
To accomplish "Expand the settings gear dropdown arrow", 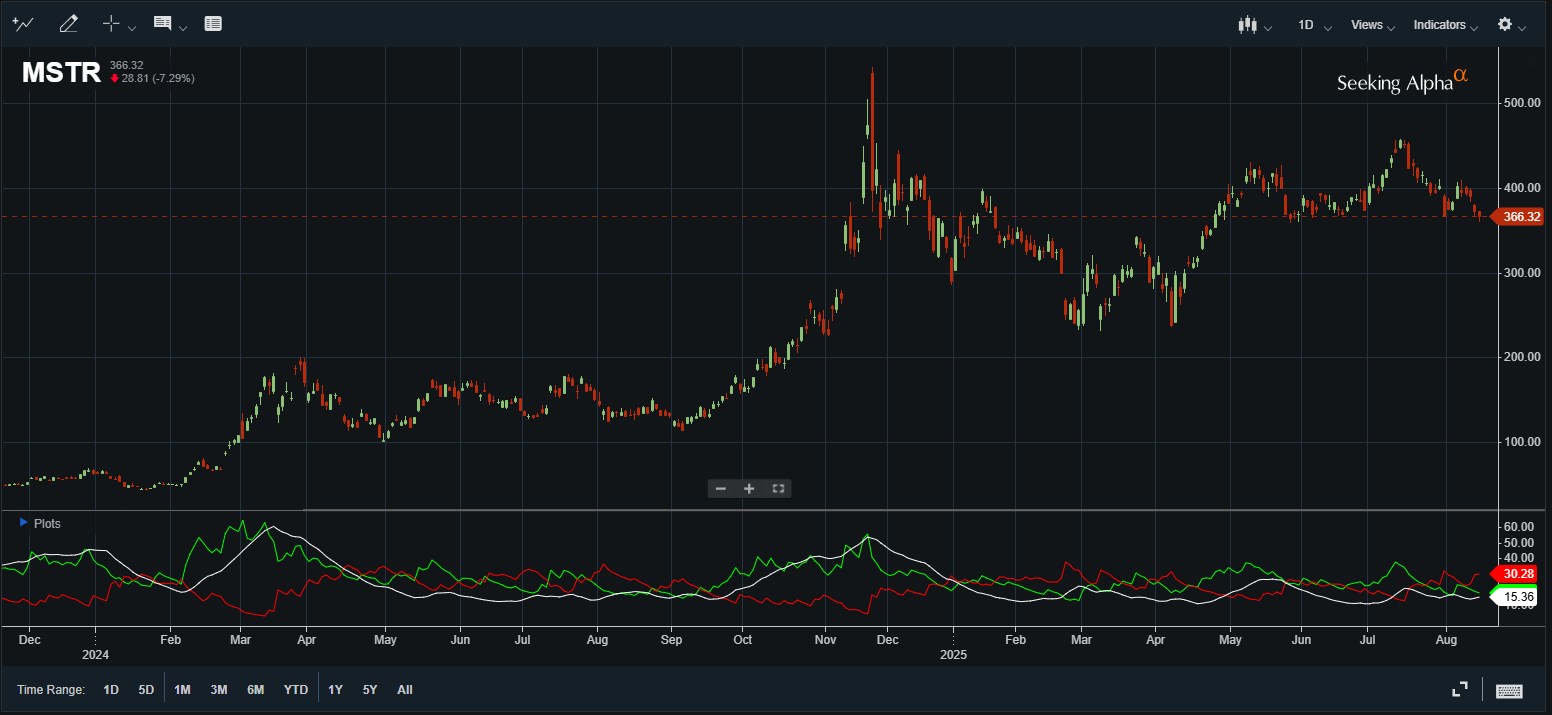I will (x=1522, y=28).
